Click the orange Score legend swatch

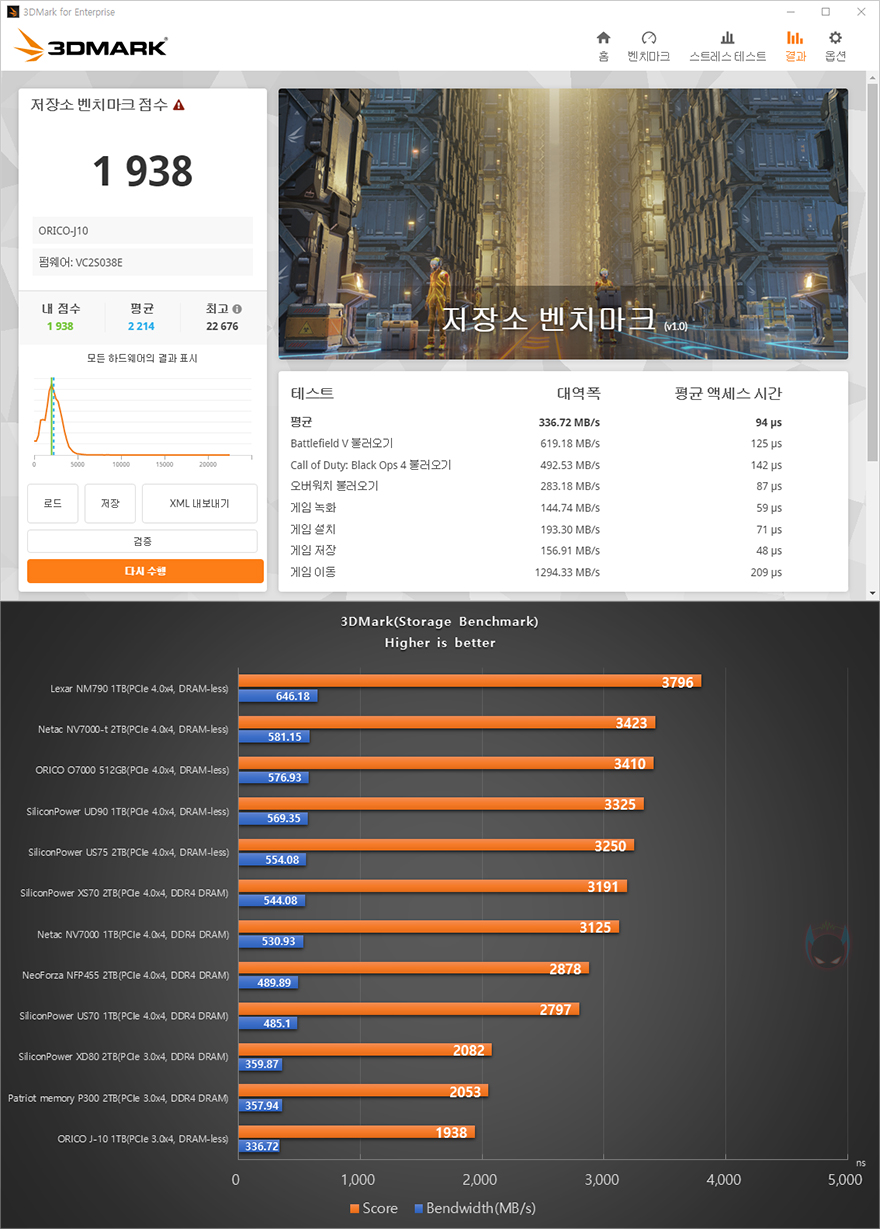tap(354, 1208)
